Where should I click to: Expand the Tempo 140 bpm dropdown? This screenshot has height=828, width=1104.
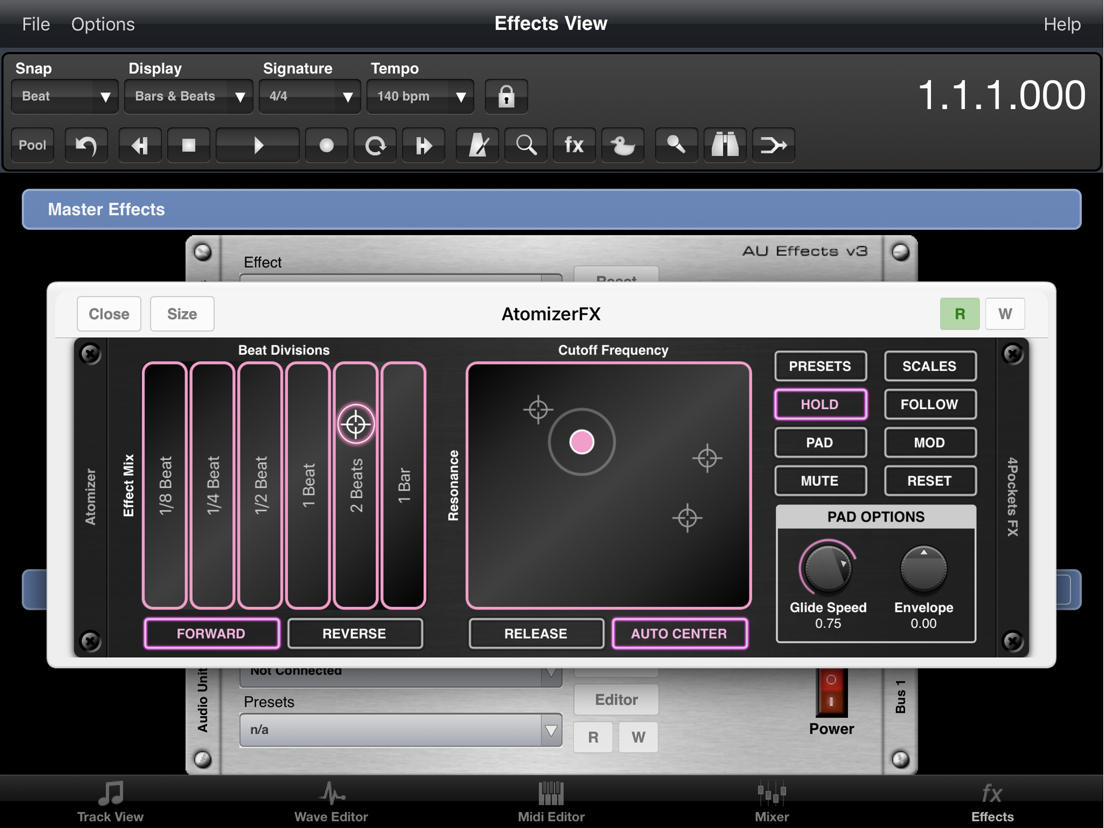point(420,96)
